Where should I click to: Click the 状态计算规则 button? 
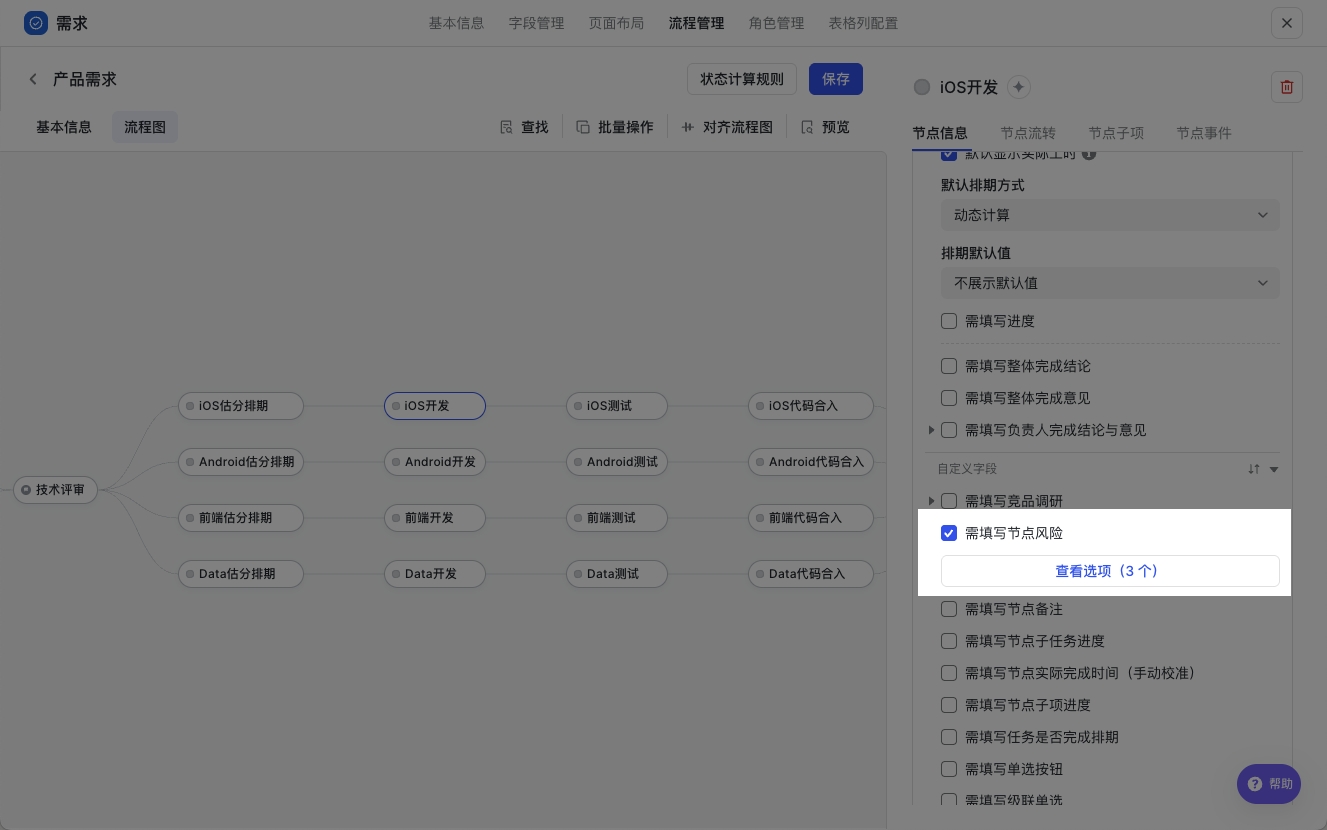[742, 79]
